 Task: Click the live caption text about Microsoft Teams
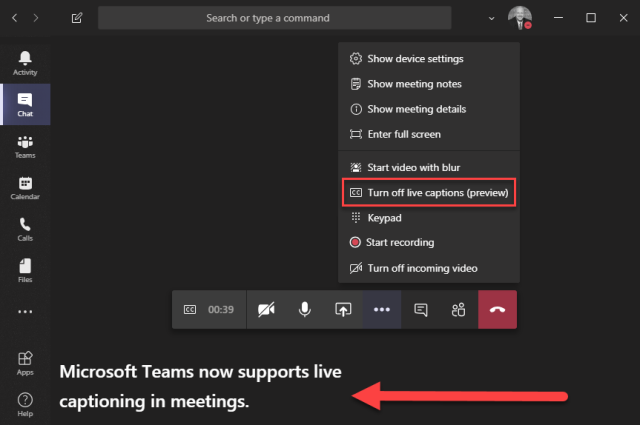click(200, 386)
